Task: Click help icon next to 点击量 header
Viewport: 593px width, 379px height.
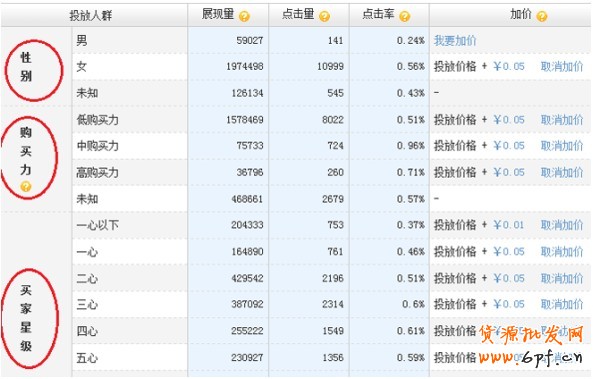Action: click(x=324, y=16)
